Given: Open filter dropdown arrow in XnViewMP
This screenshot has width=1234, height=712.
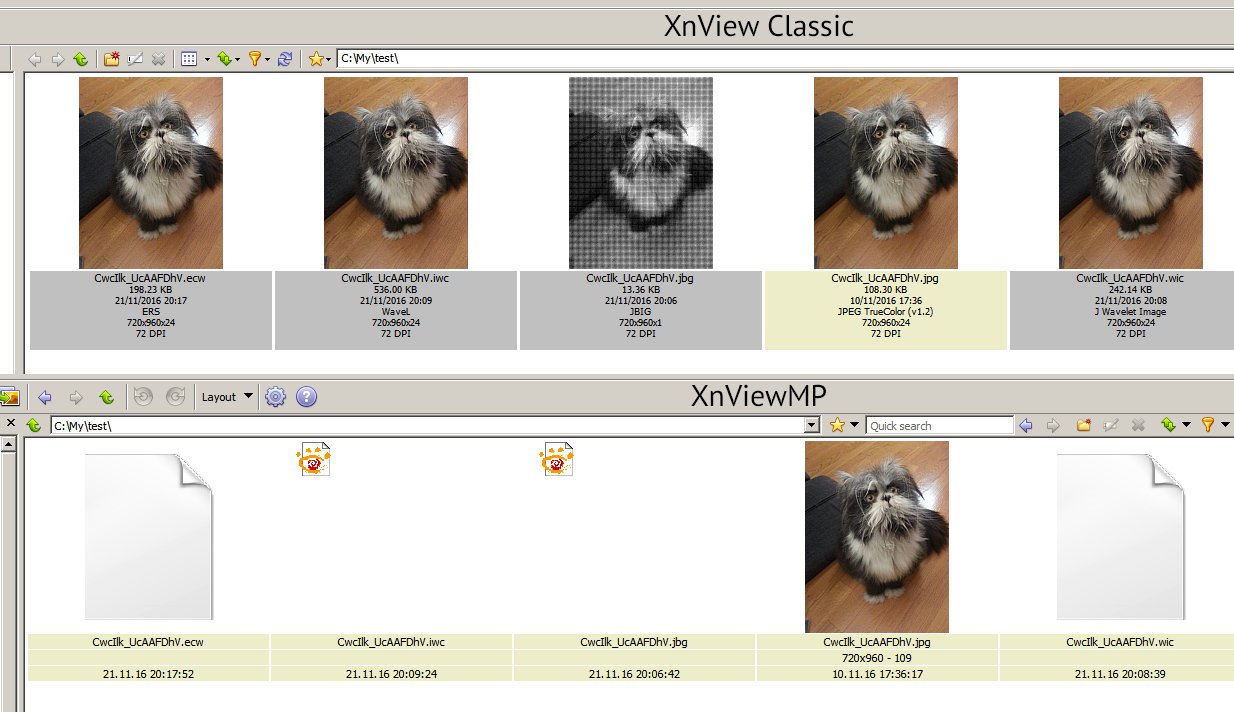Looking at the screenshot, I should point(1225,424).
